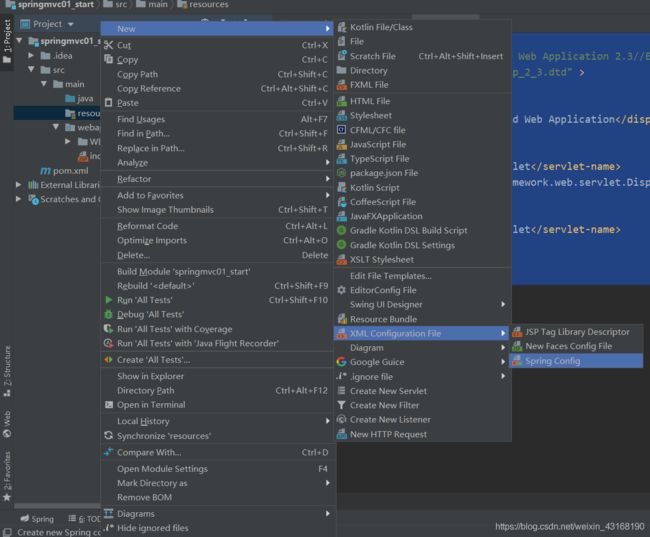Open the Favorites tool window tab
Screen dimensions: 650x537
point(7,476)
